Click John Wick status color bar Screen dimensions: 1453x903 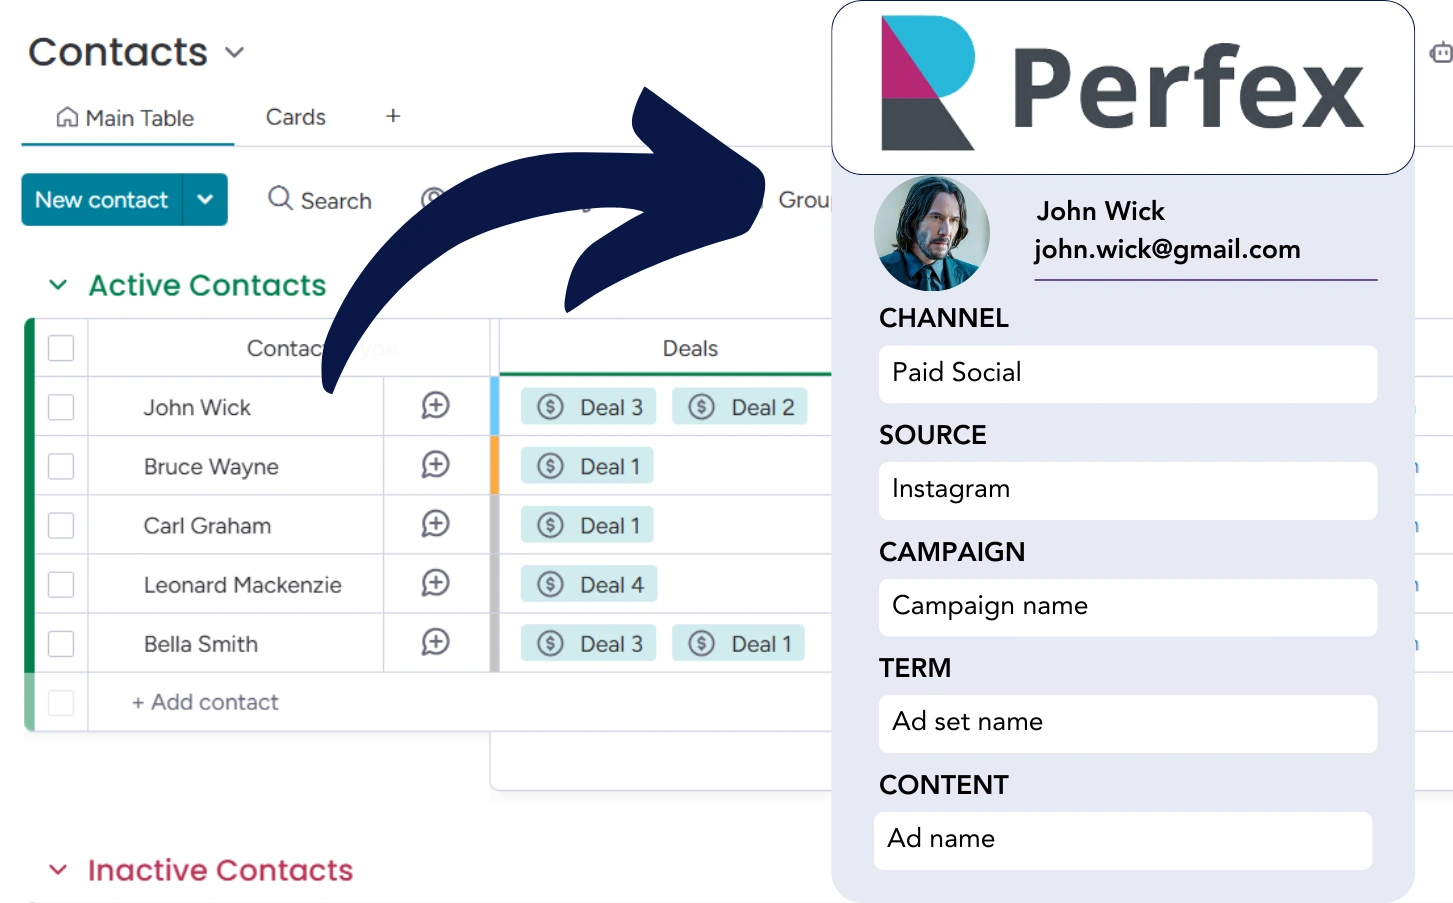[494, 406]
